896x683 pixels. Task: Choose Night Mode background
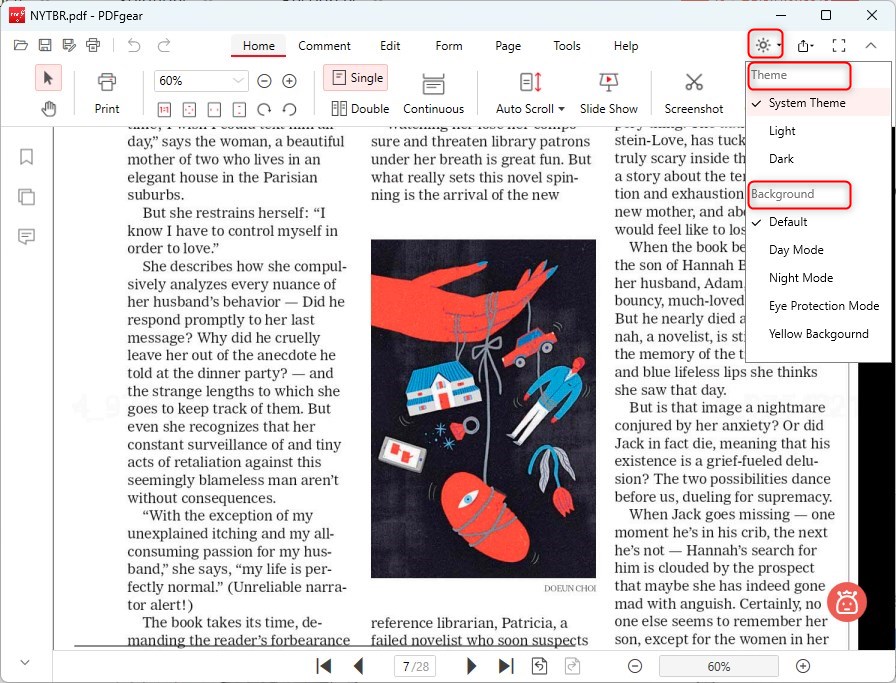pos(818,278)
